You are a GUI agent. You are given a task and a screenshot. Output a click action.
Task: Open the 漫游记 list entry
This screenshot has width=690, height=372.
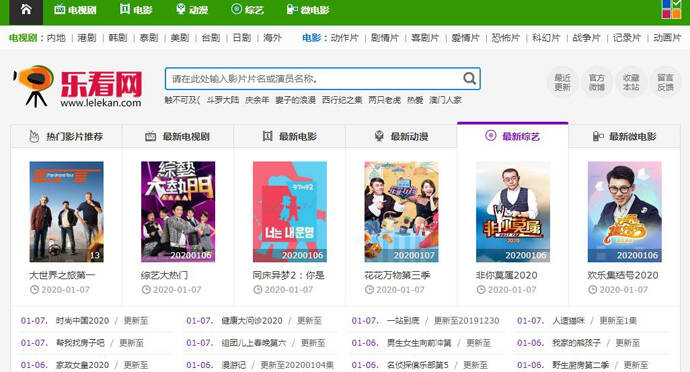coord(233,365)
